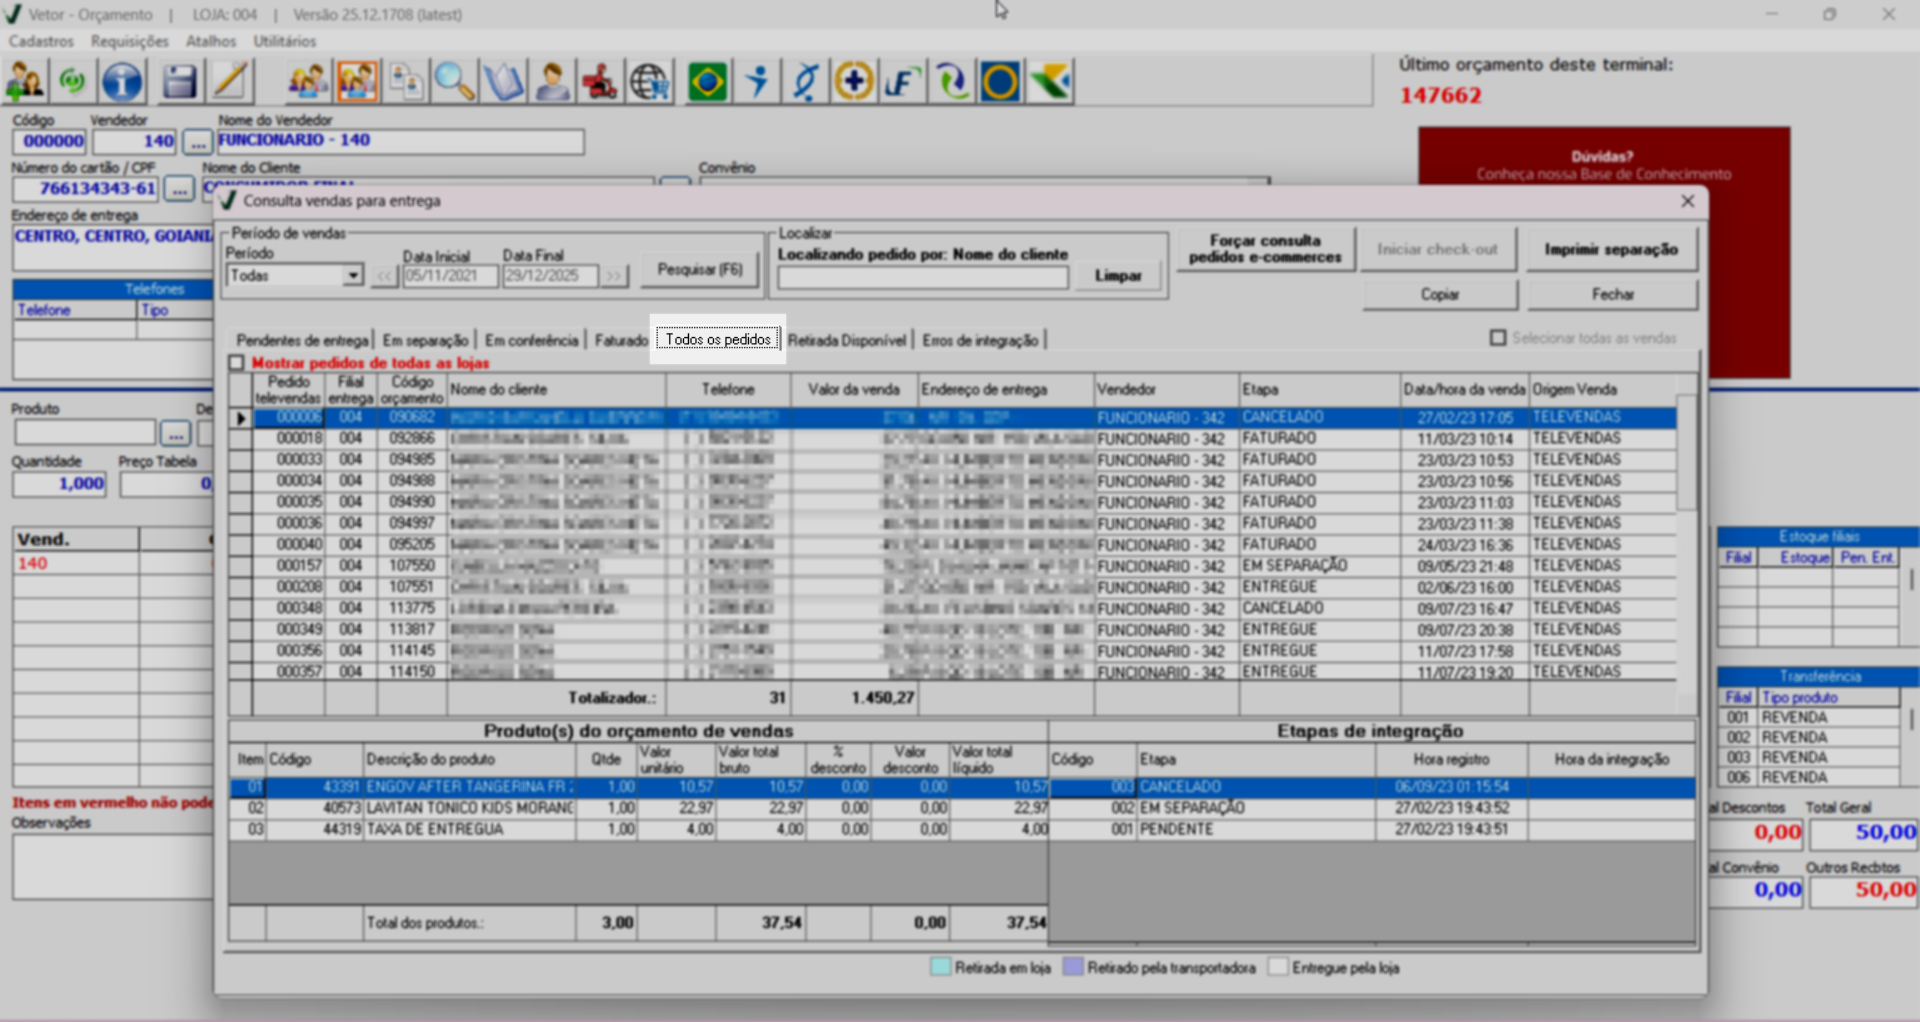Click 'Retirada em loja' legend color box
Image resolution: width=1920 pixels, height=1022 pixels.
tap(940, 967)
